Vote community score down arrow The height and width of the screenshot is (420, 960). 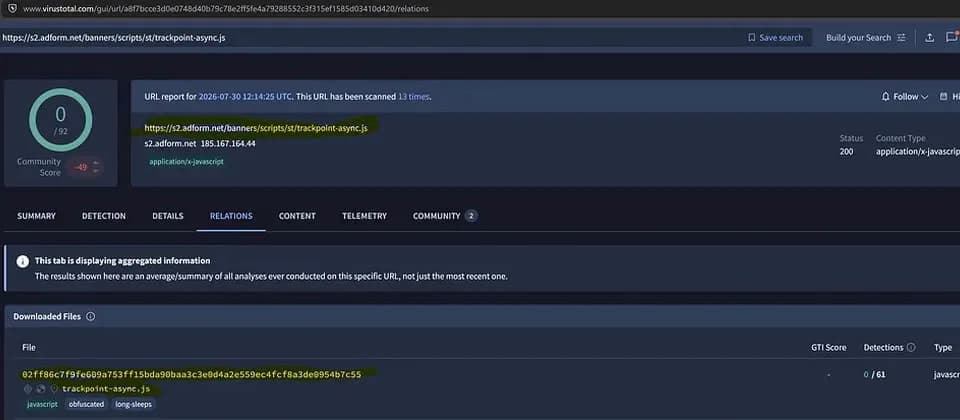(96, 171)
